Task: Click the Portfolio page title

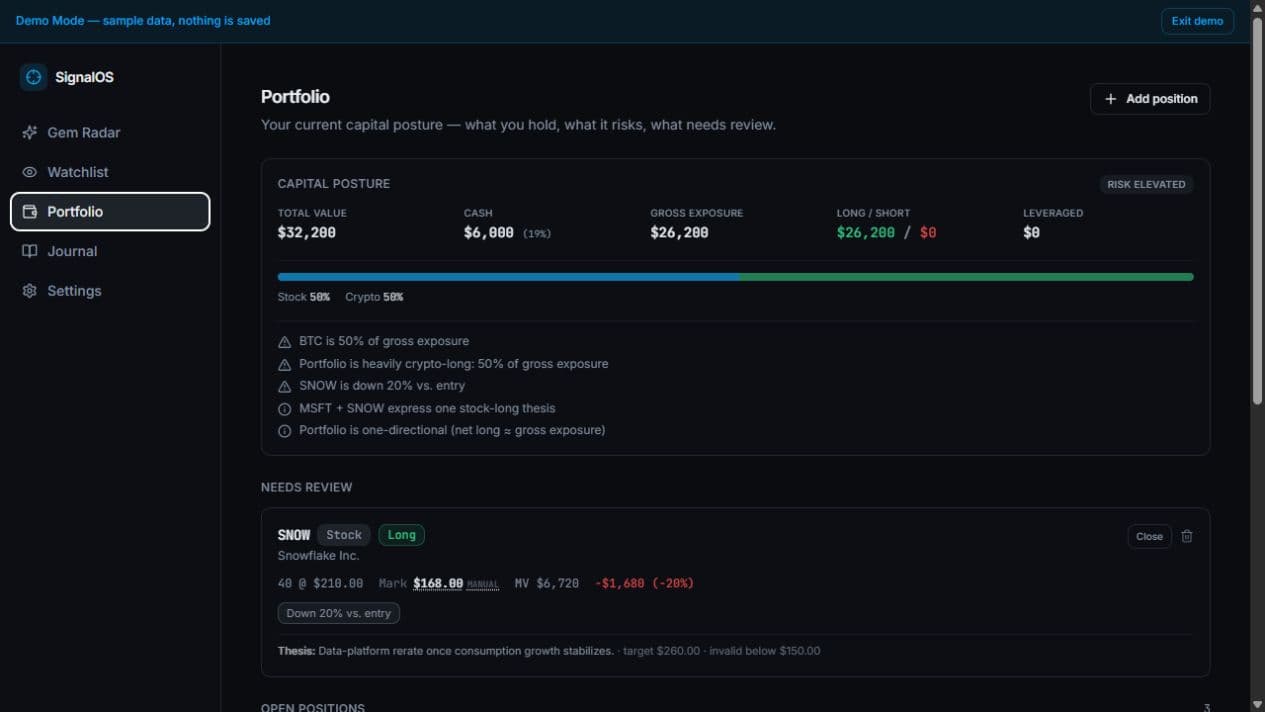Action: 295,97
